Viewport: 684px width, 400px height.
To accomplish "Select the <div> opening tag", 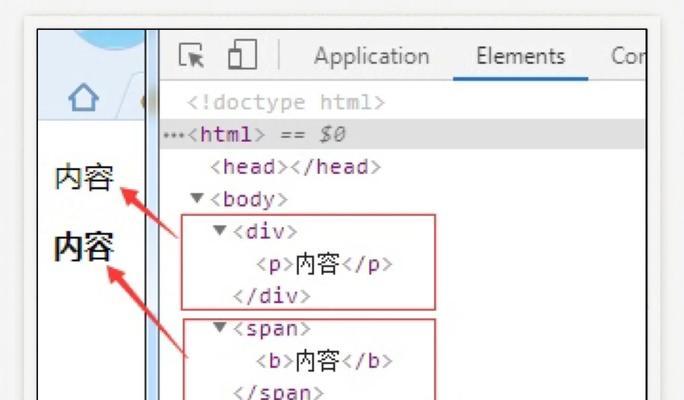I will [x=265, y=232].
